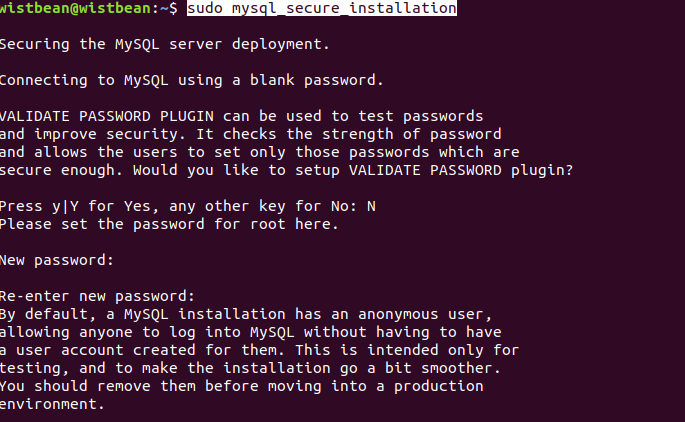685x422 pixels.
Task: Click the 'VALIDATE PASSWORD PLUGIN' heading text
Action: 107,116
